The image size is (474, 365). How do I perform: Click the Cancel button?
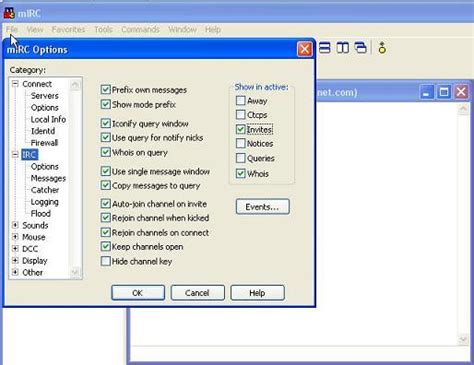tap(197, 293)
